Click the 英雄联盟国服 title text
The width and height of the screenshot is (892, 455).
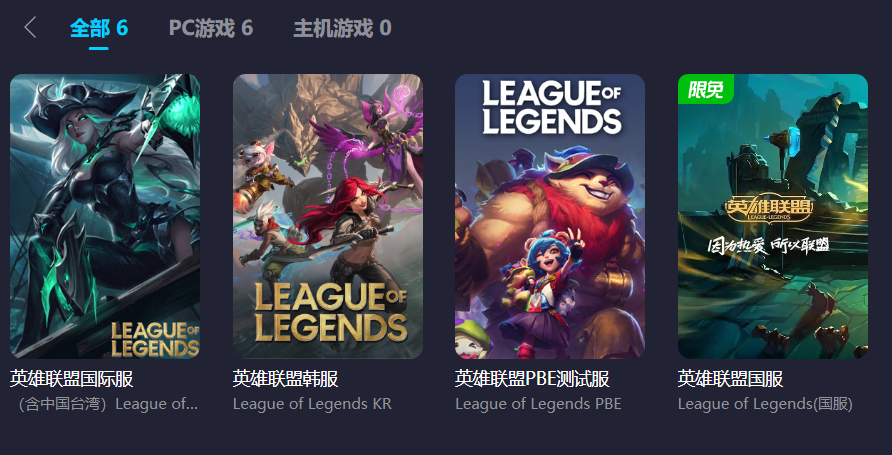coord(730,379)
